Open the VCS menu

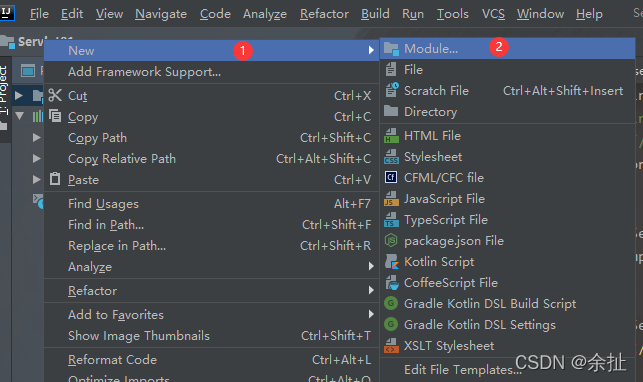pyautogui.click(x=493, y=14)
